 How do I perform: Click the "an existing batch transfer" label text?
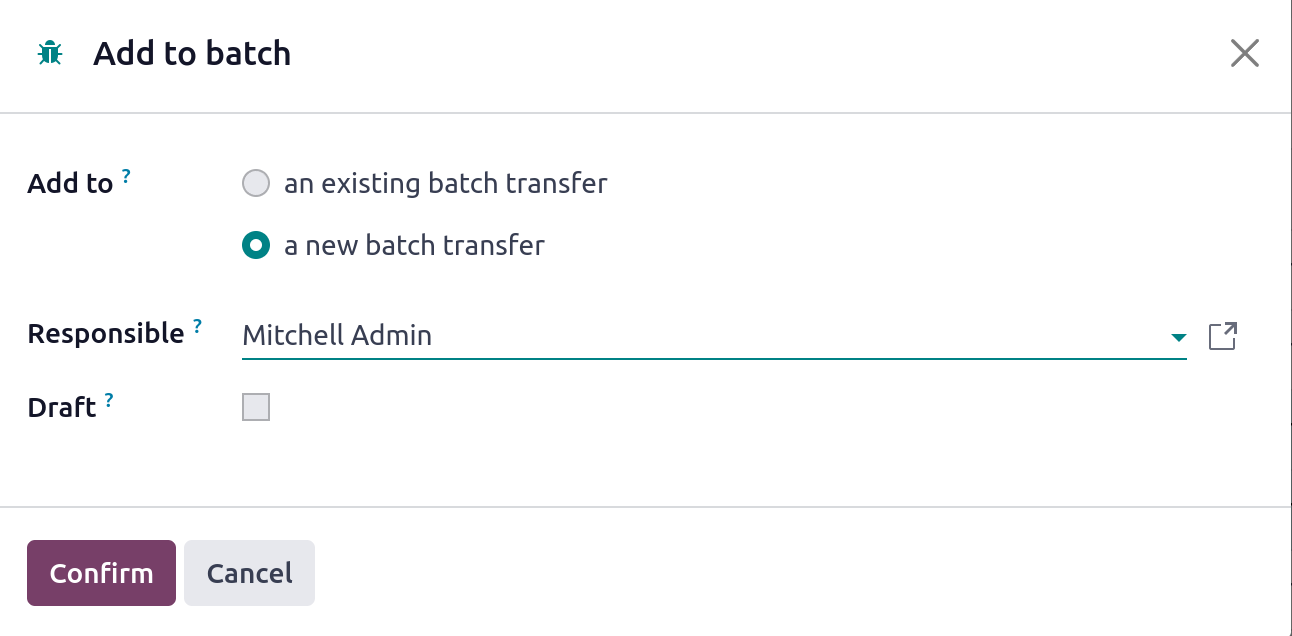446,184
